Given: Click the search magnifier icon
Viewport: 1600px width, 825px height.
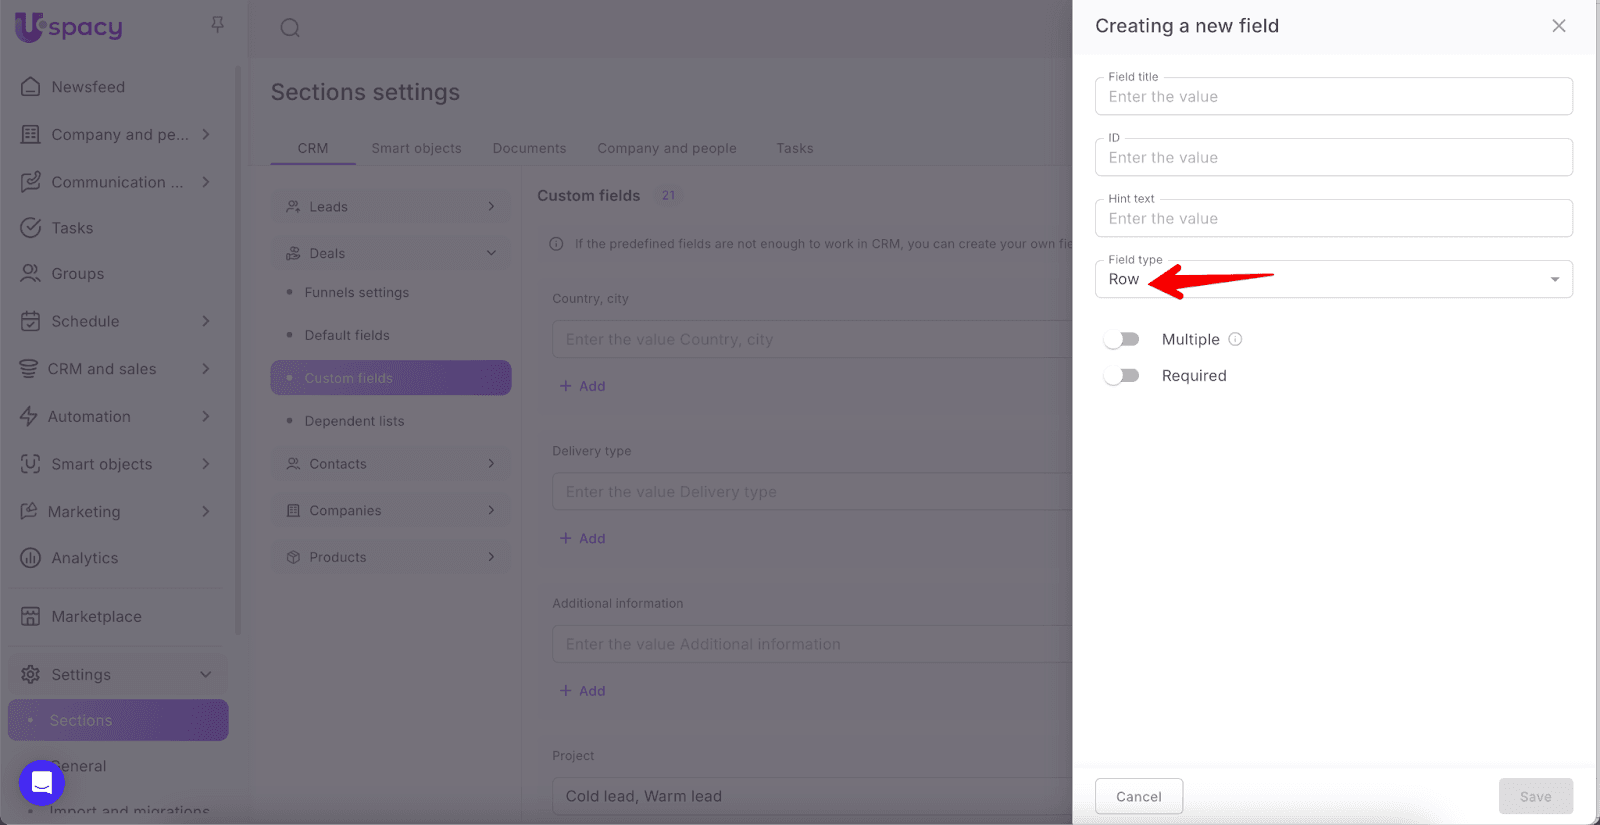Looking at the screenshot, I should pos(290,28).
